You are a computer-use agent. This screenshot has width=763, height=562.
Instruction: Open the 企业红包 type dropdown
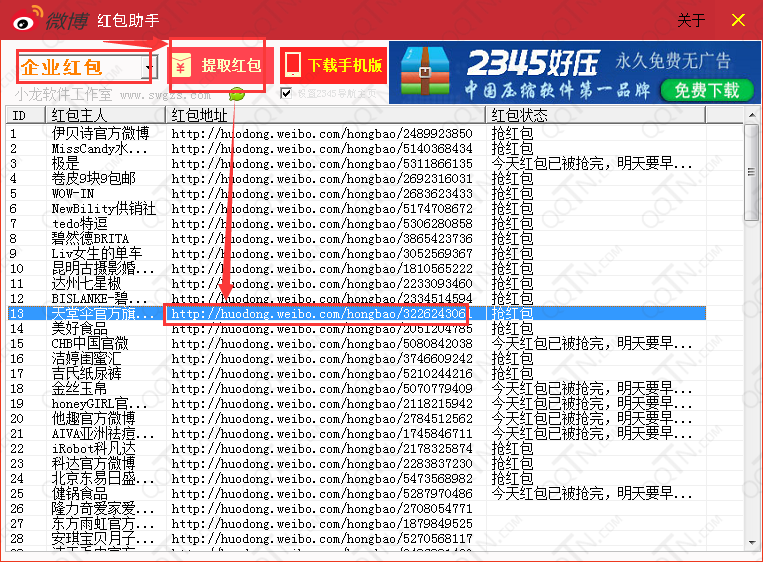coord(149,67)
